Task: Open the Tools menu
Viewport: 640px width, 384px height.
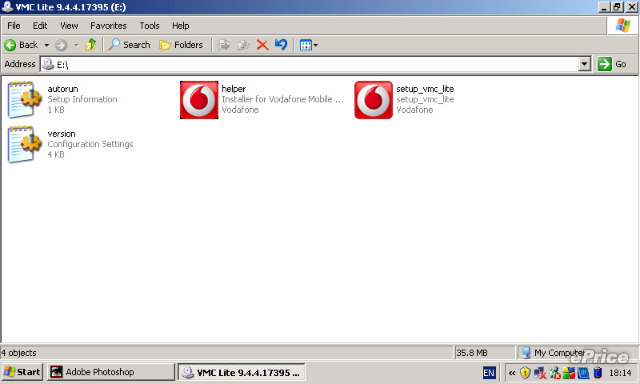Action: pyautogui.click(x=149, y=26)
